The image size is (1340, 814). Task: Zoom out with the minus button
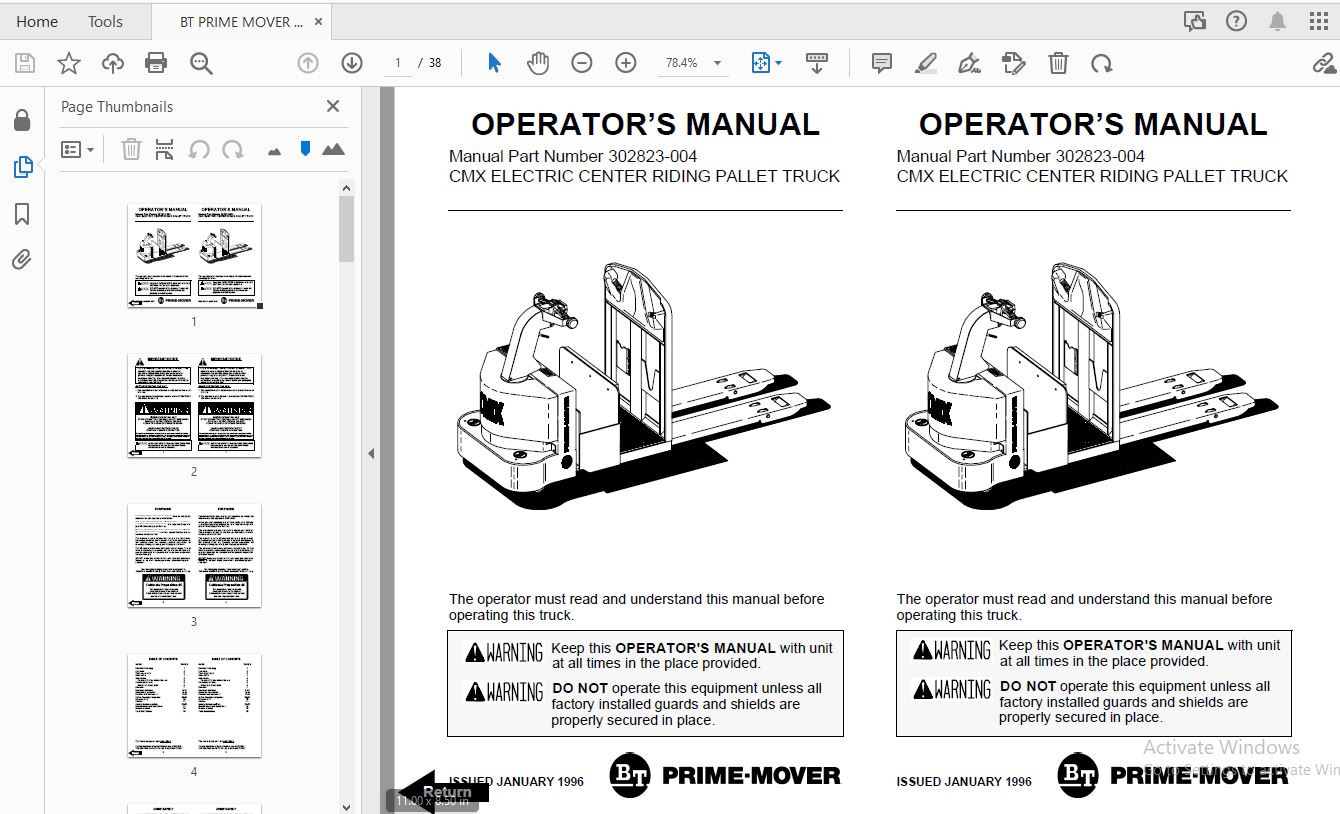pyautogui.click(x=582, y=63)
